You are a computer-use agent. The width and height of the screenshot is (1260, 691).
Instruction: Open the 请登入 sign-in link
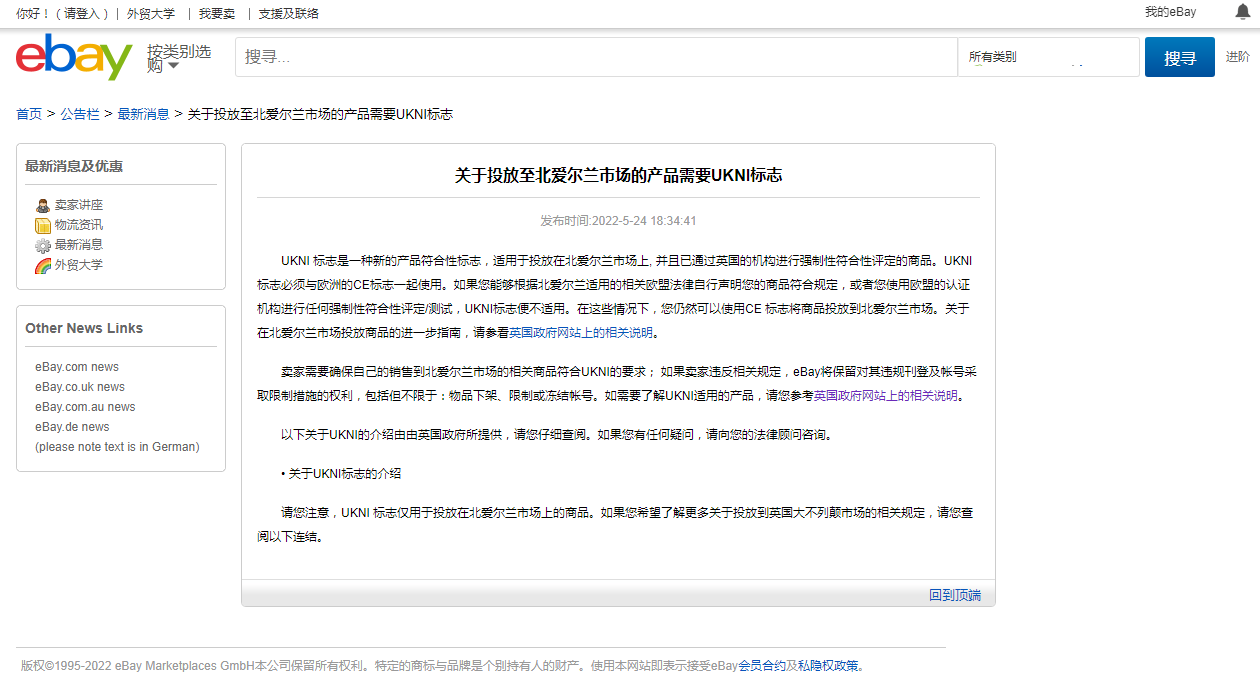coord(82,13)
